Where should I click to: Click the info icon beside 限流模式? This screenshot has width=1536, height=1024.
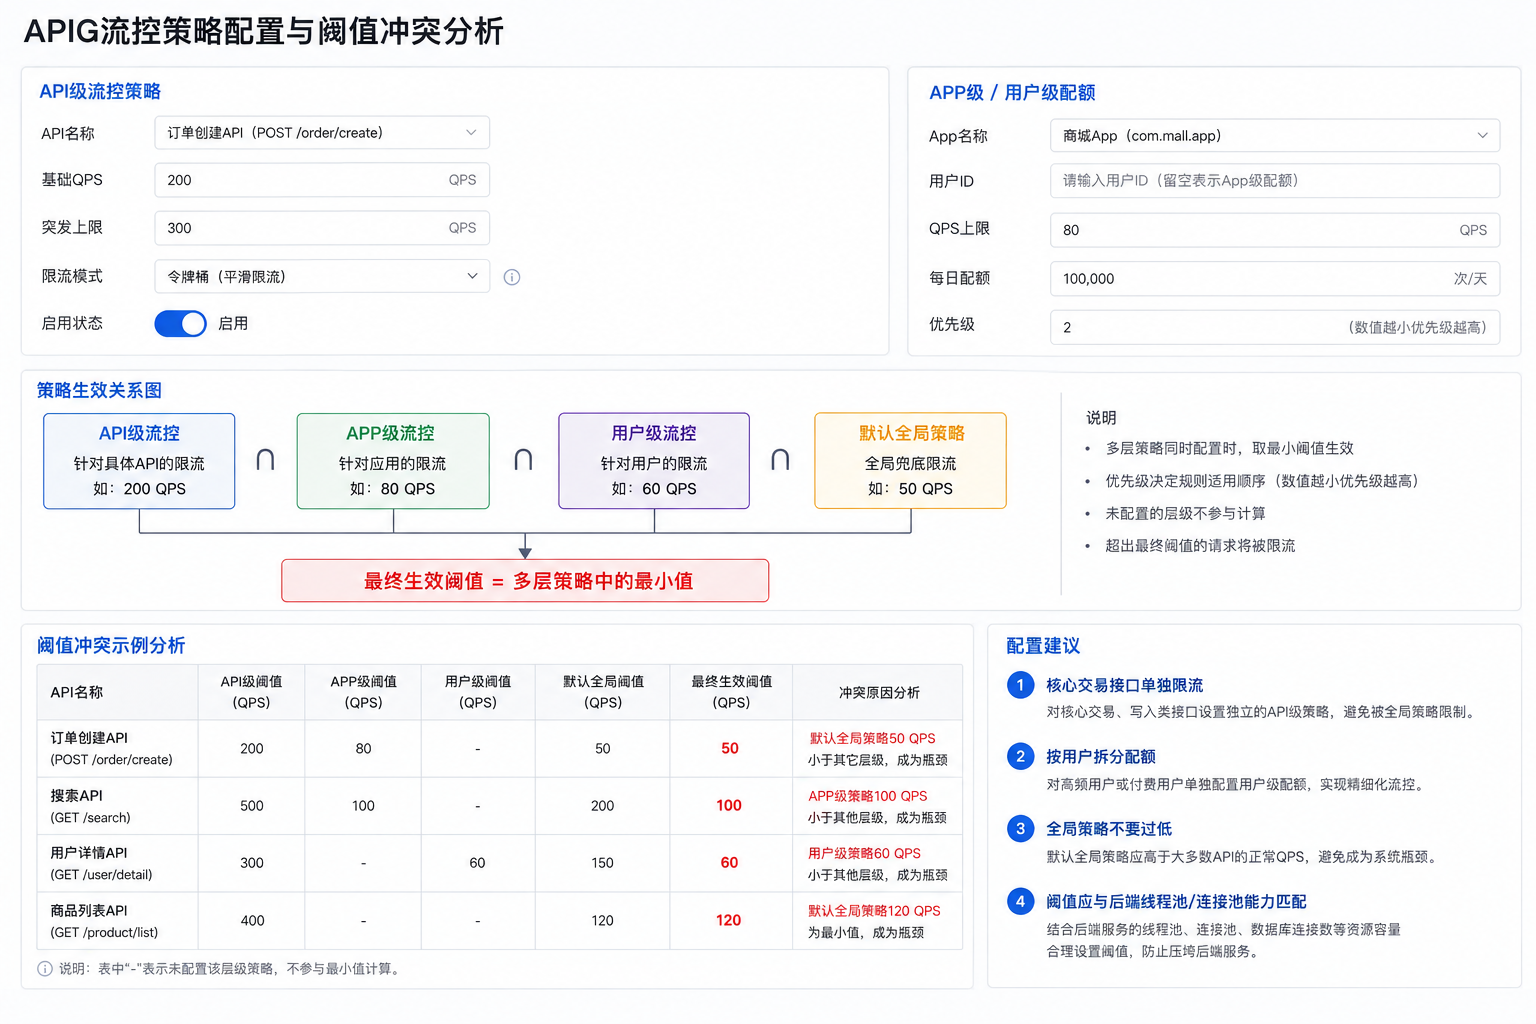tap(512, 277)
